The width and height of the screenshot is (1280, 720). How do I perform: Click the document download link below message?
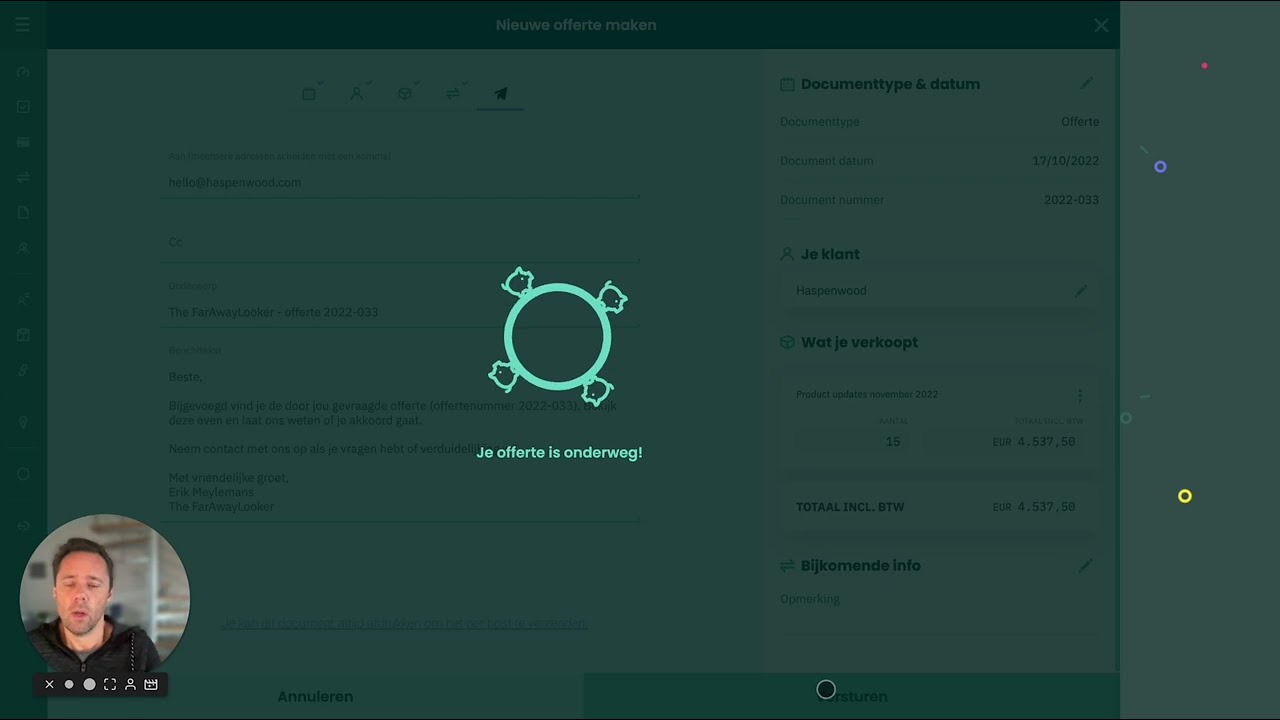404,623
